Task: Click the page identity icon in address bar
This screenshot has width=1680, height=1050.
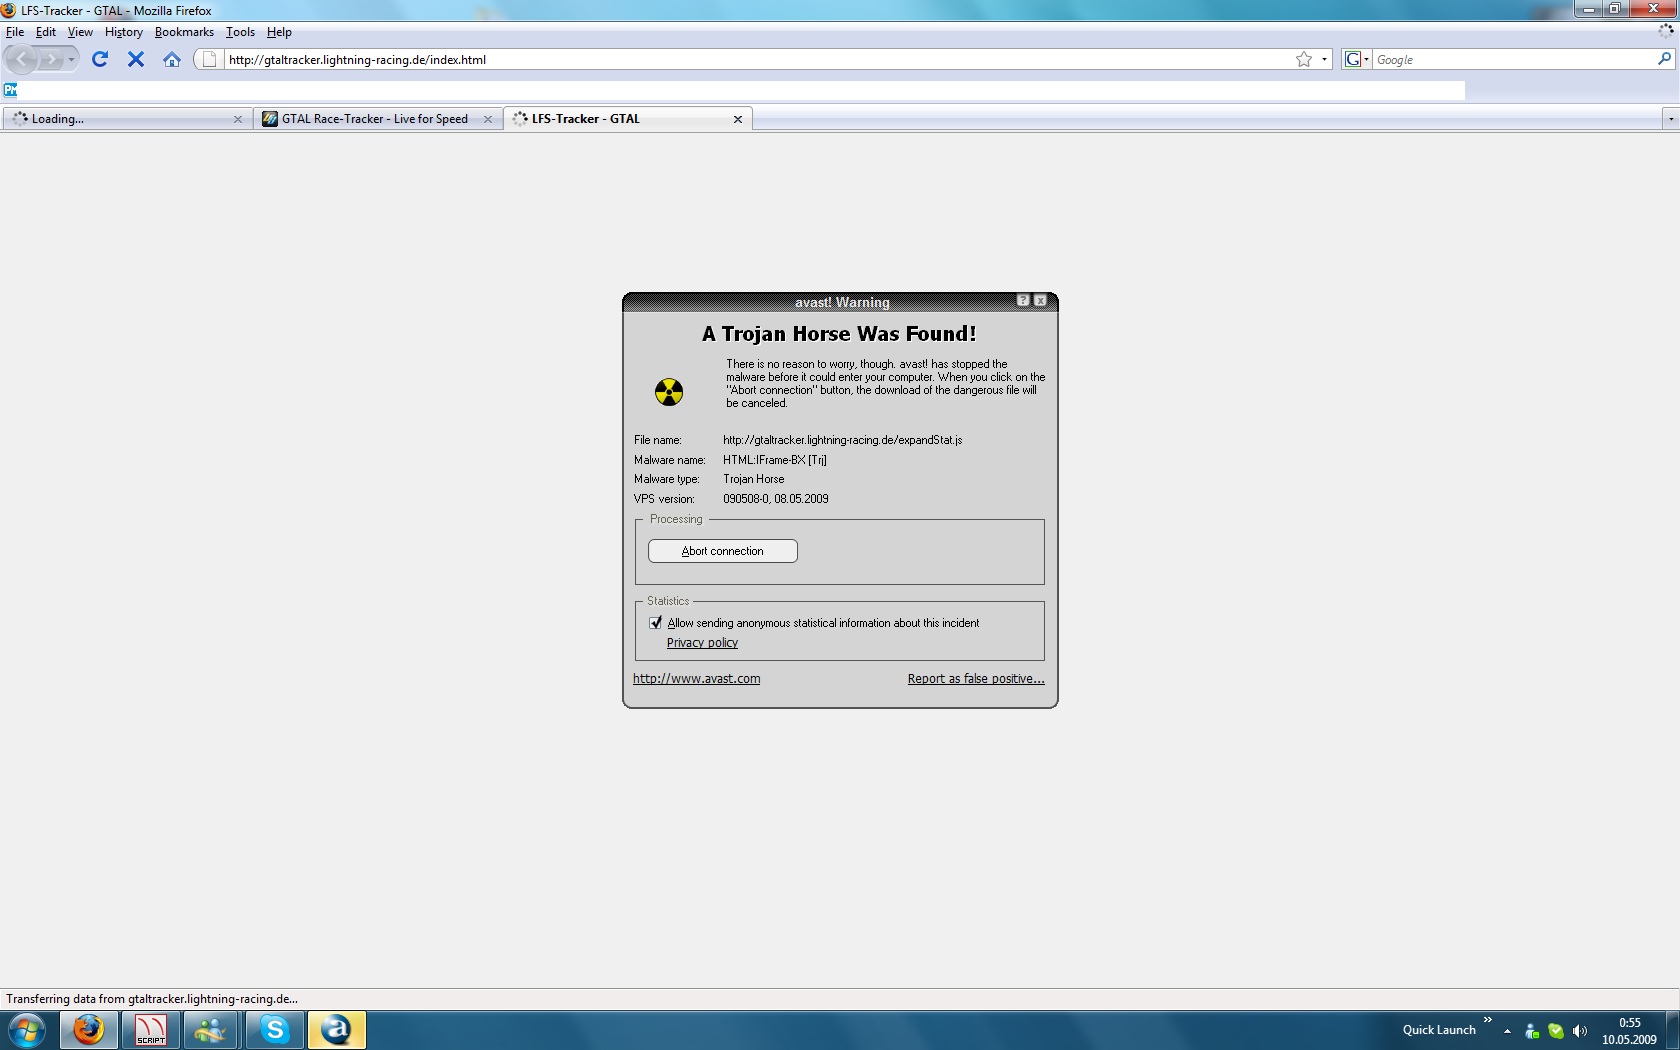Action: pyautogui.click(x=209, y=59)
